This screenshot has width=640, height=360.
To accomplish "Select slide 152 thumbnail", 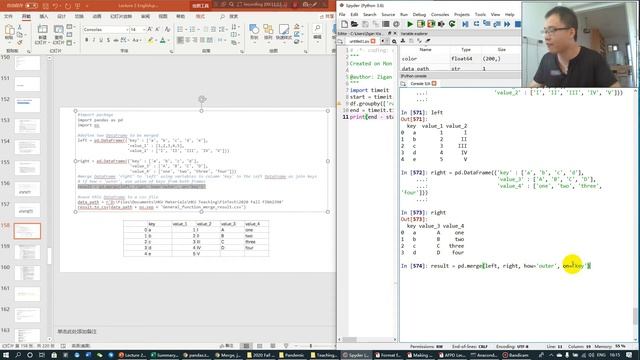I will 27,105.
